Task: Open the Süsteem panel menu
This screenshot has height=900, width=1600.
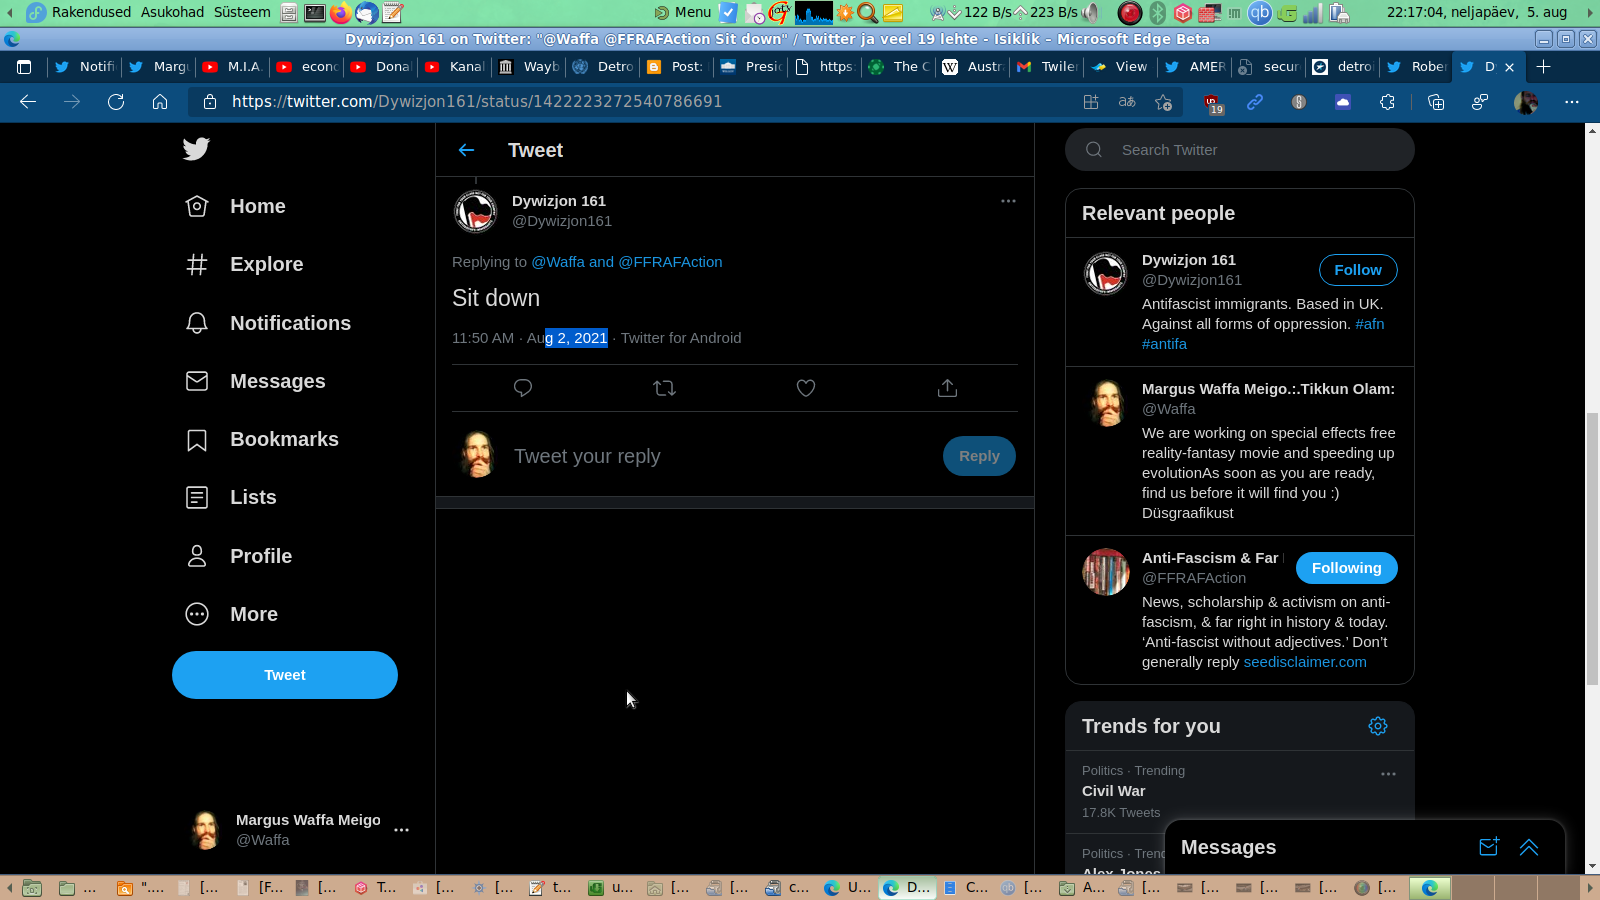Action: point(242,12)
